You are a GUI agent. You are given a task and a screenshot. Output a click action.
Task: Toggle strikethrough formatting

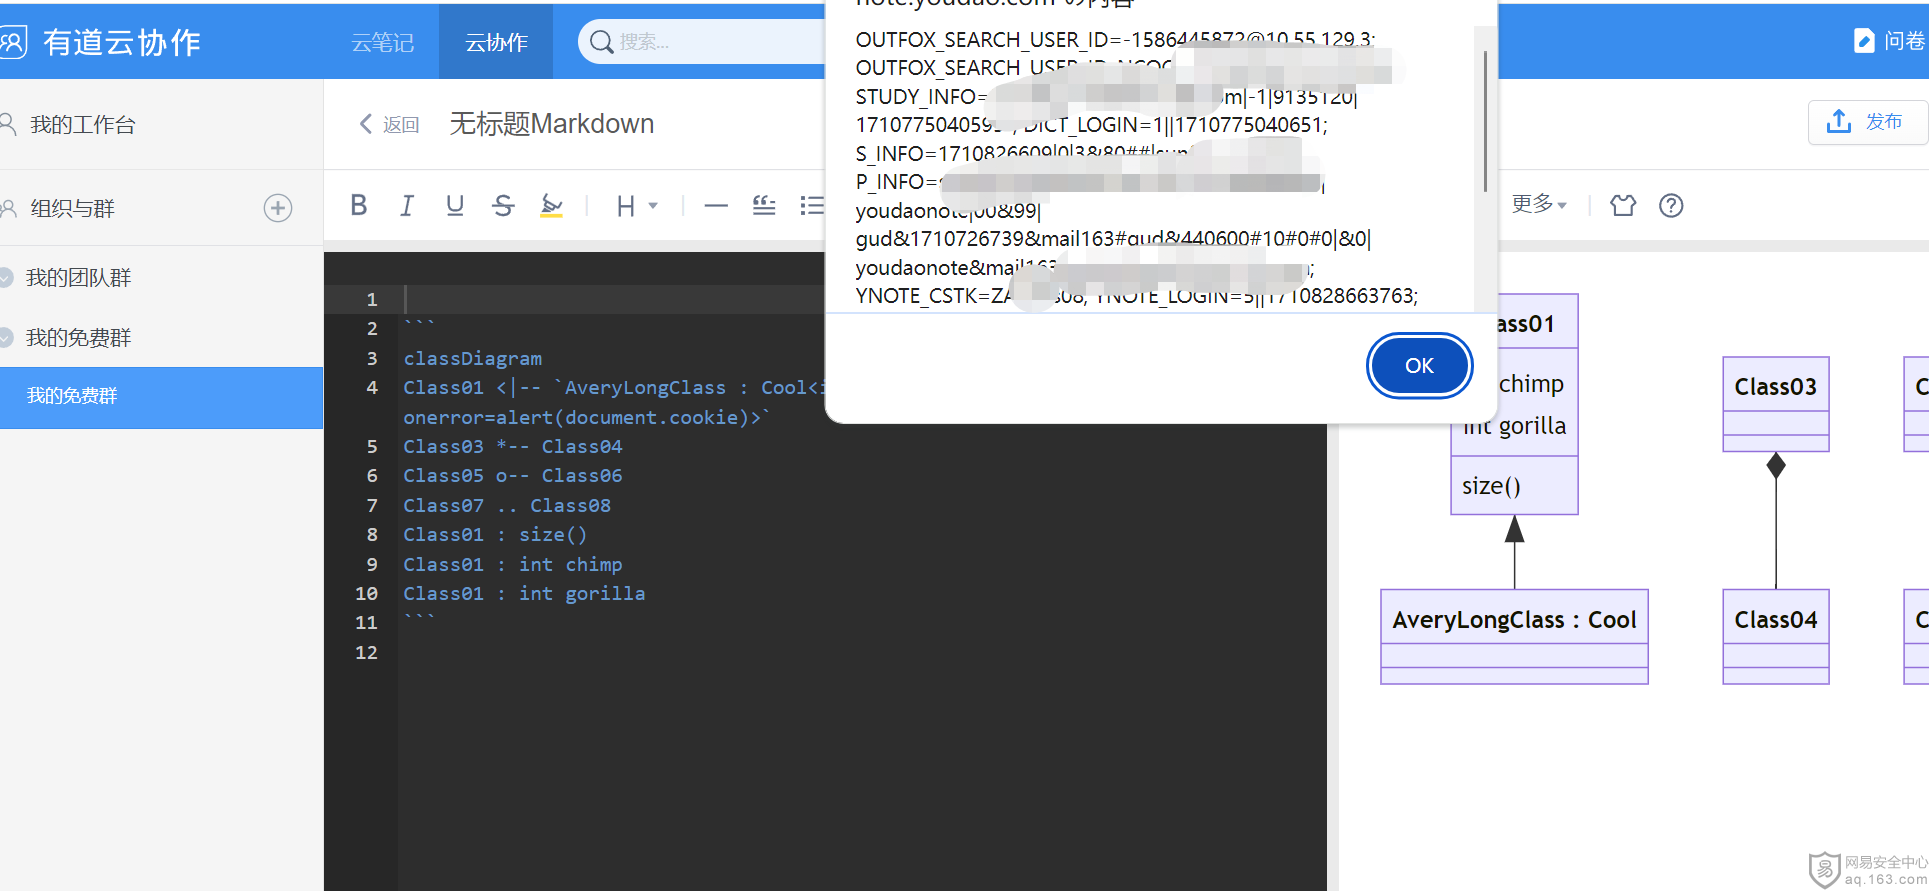[503, 205]
